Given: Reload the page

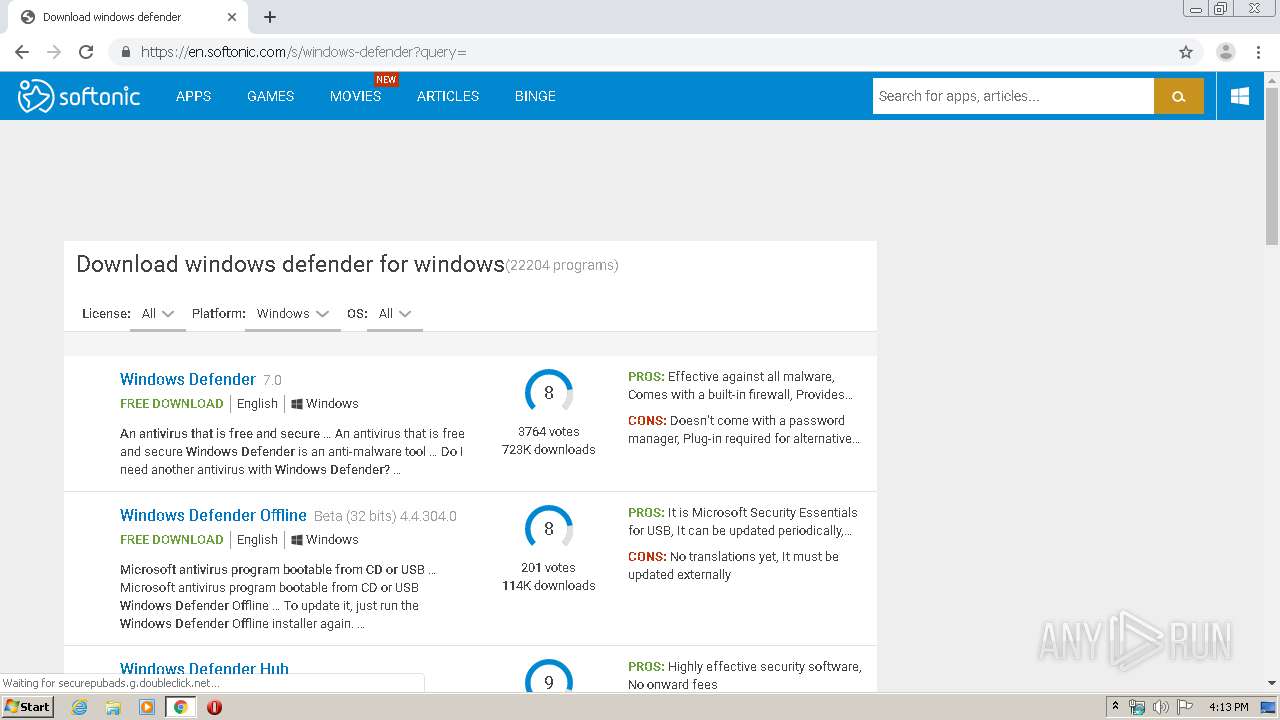Looking at the screenshot, I should click(x=86, y=52).
